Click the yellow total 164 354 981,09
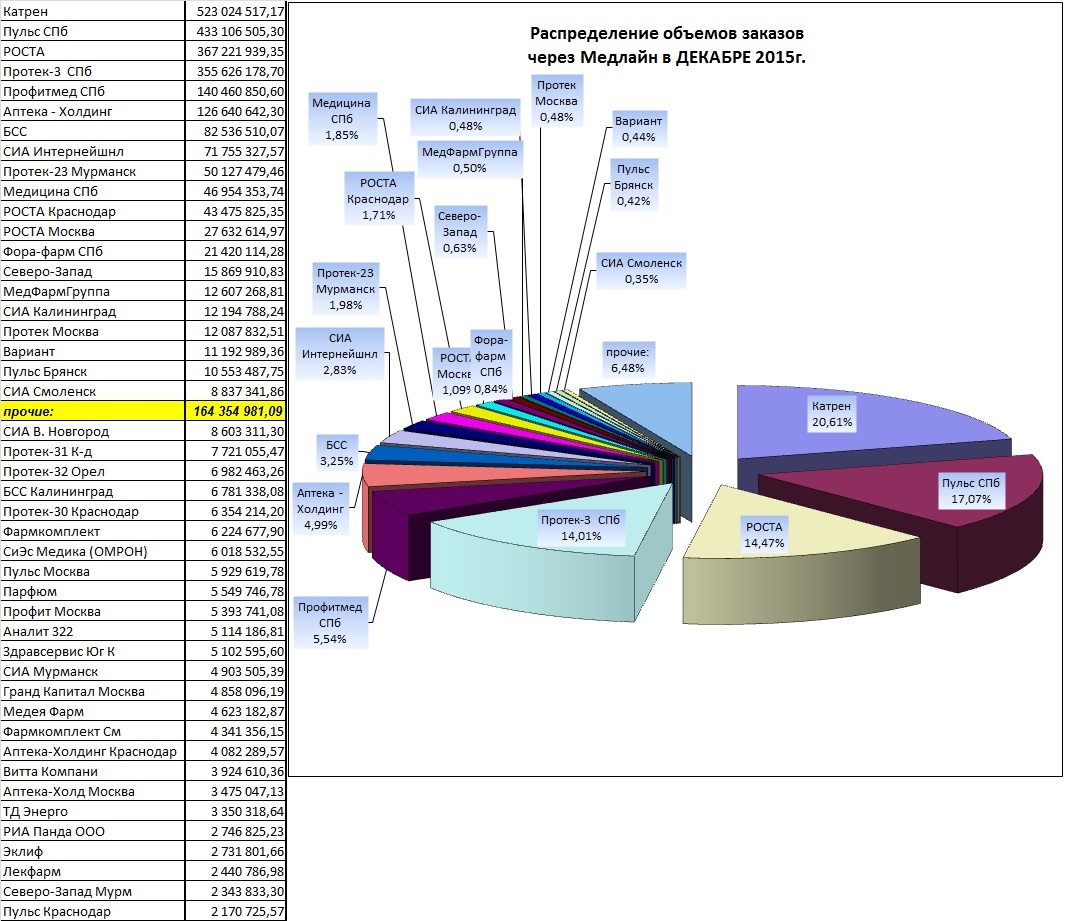Viewport: 1067px width, 921px height. (235, 411)
